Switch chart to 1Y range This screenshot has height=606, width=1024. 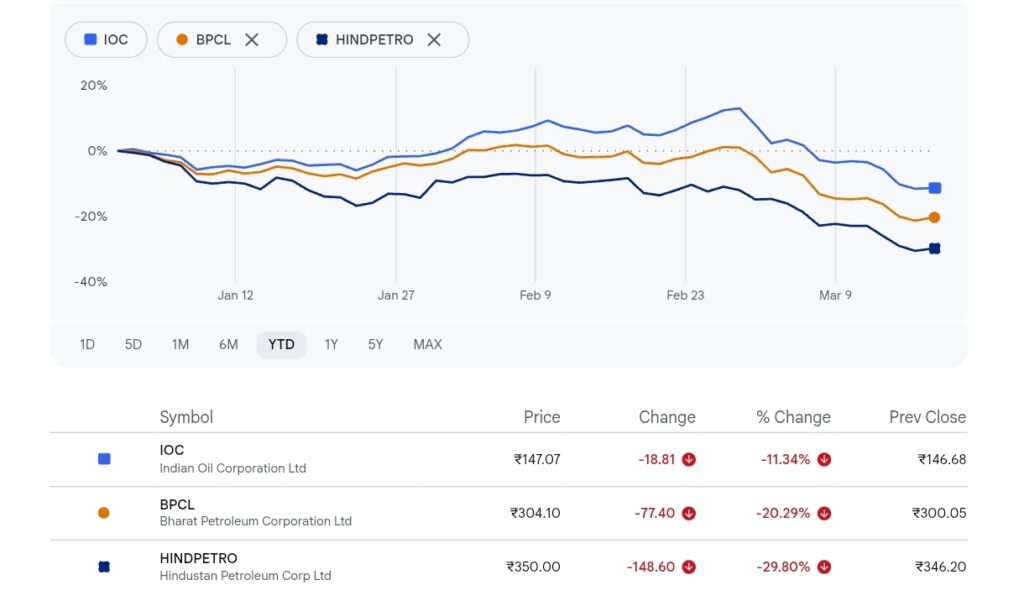point(331,345)
